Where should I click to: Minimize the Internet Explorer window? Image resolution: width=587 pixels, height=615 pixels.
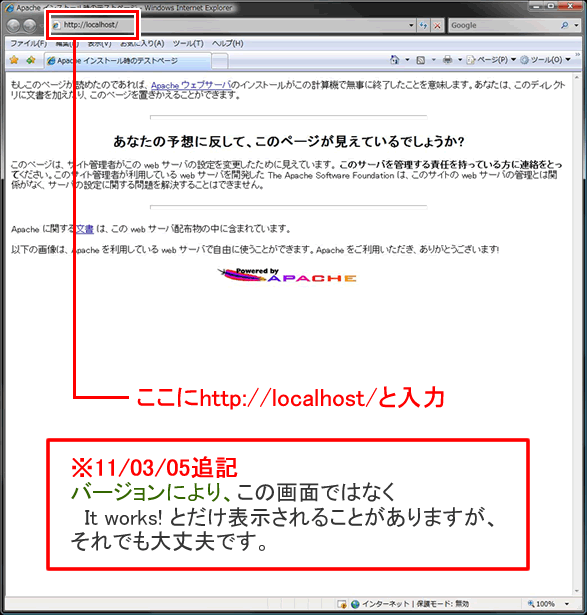click(536, 6)
